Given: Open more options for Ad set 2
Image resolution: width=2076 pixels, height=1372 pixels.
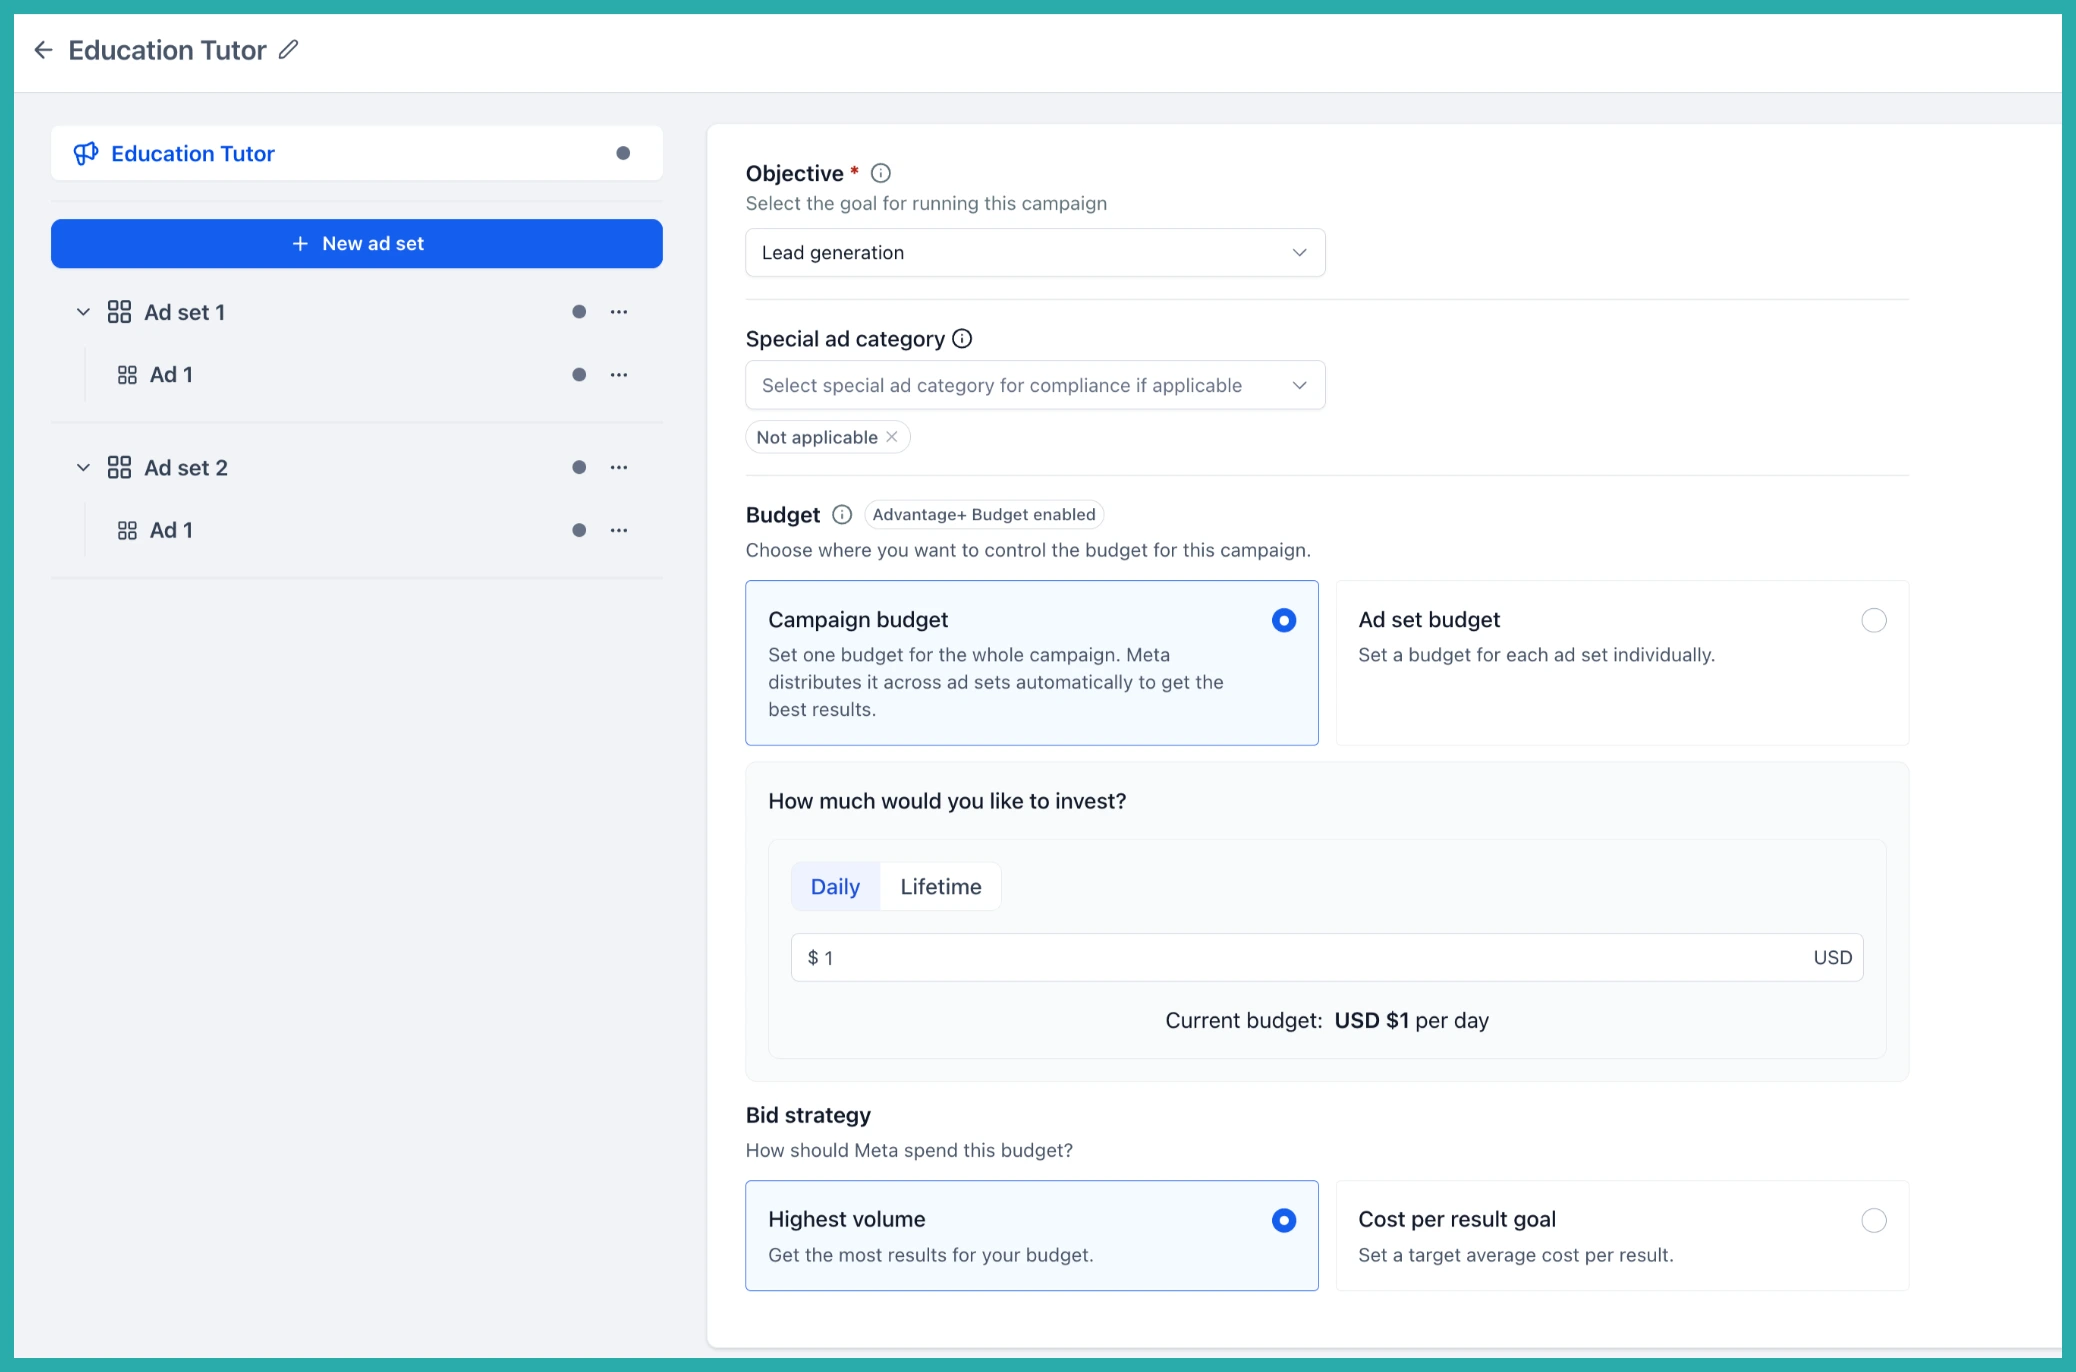Looking at the screenshot, I should [619, 467].
